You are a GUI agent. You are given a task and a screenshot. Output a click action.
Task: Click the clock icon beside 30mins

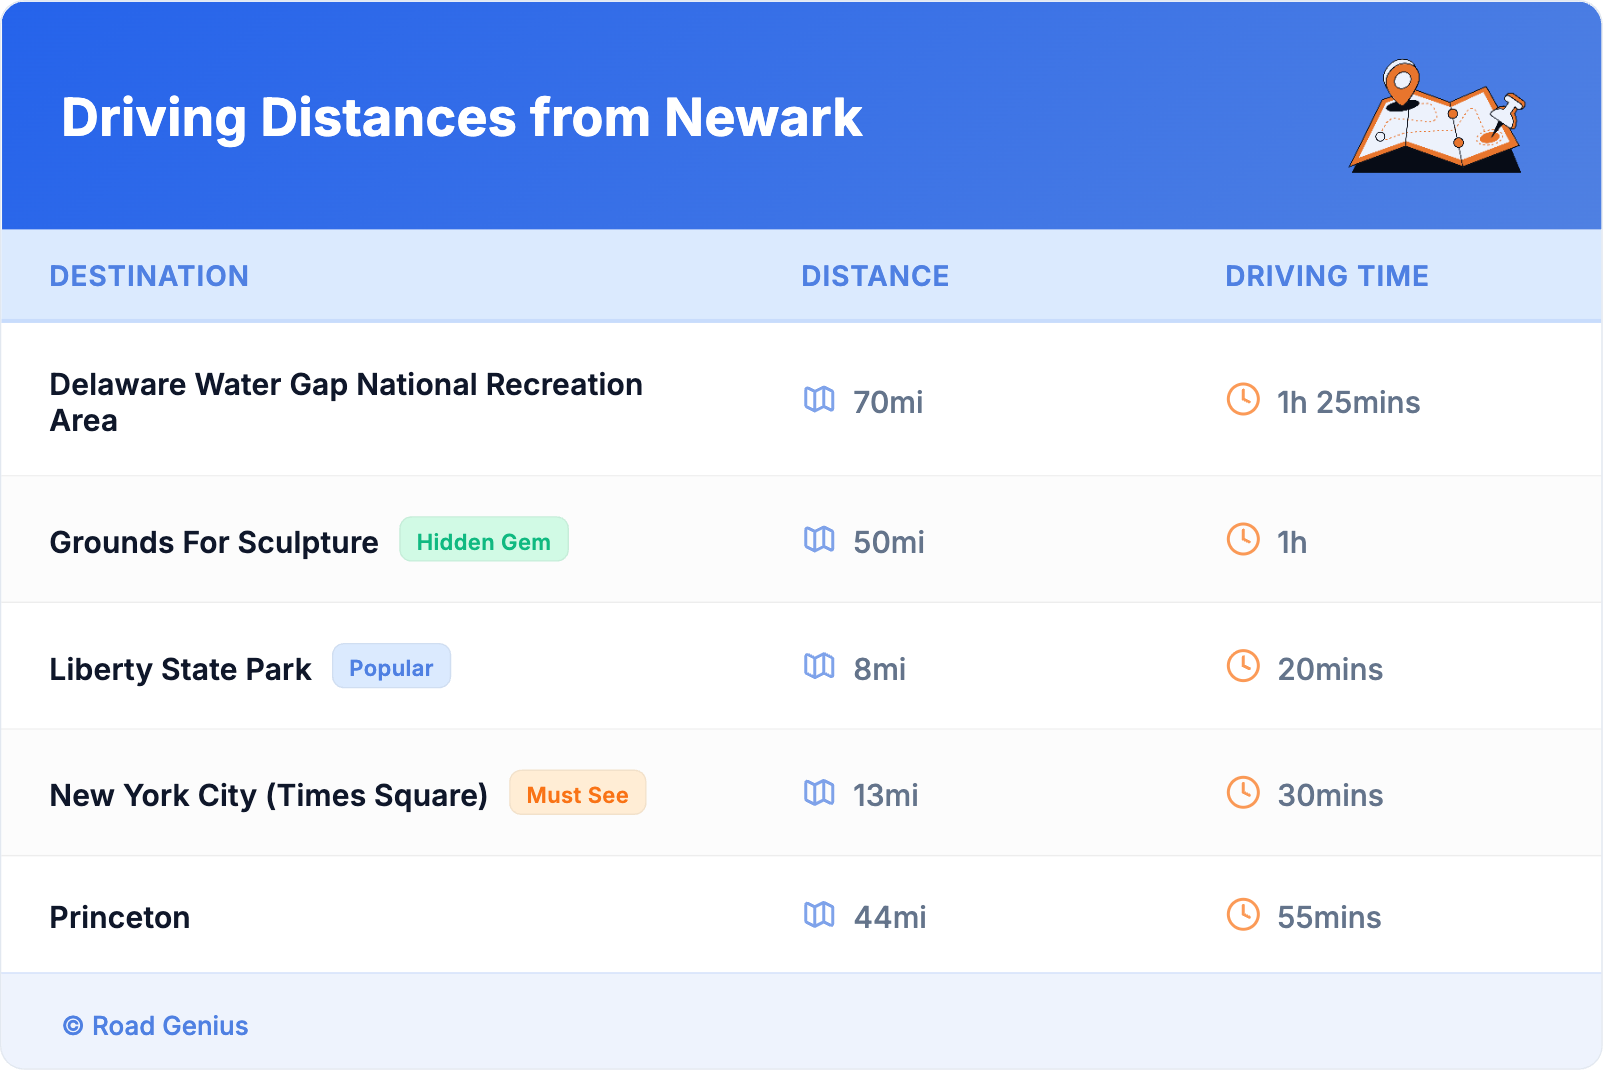[x=1243, y=793]
